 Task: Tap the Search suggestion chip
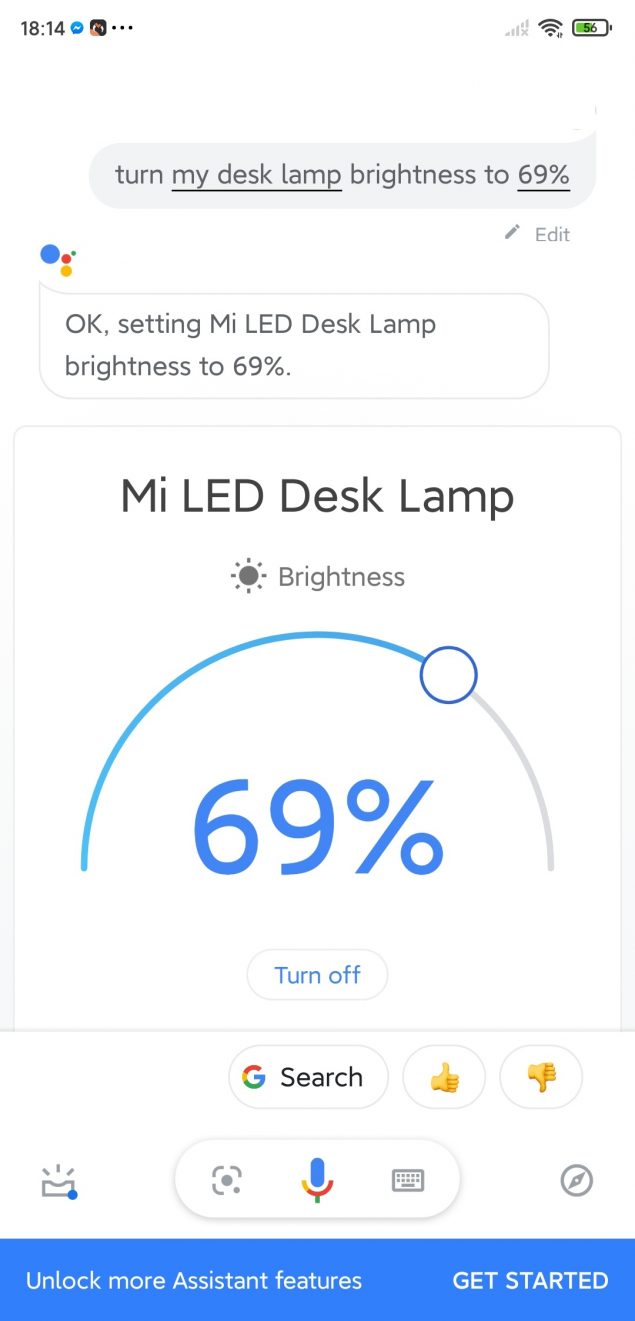pos(308,1077)
